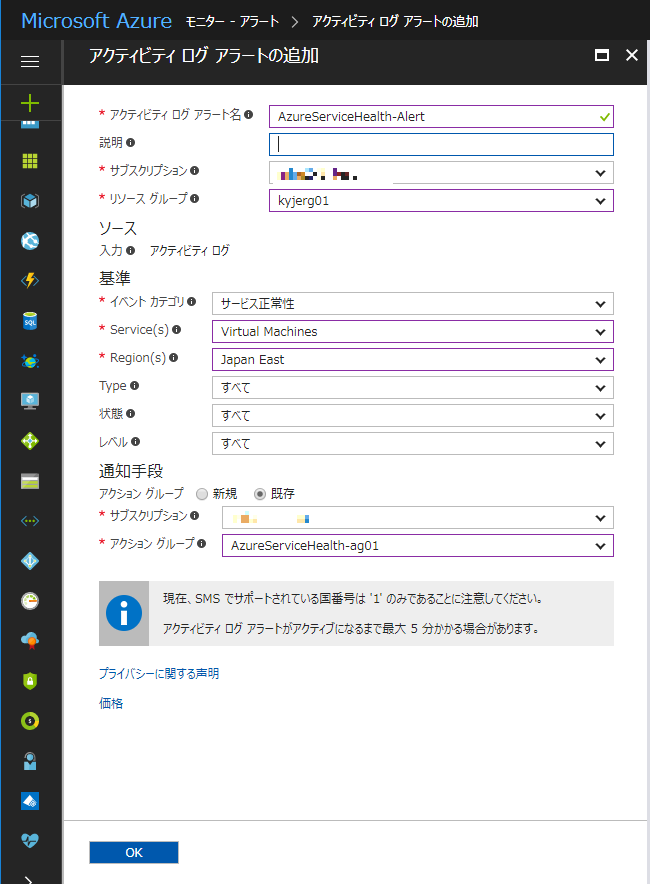
Task: Open Service(s) dropdown showing Virtual Machines
Action: click(x=413, y=332)
